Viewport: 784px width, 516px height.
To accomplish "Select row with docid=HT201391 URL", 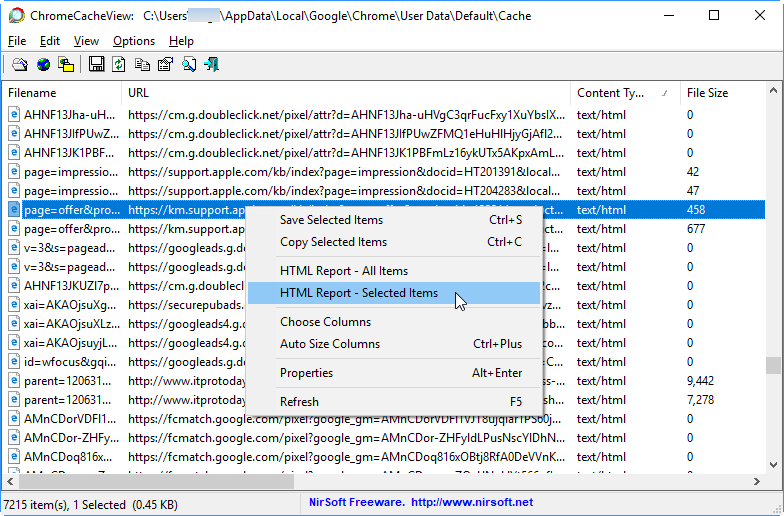I will tap(384, 172).
